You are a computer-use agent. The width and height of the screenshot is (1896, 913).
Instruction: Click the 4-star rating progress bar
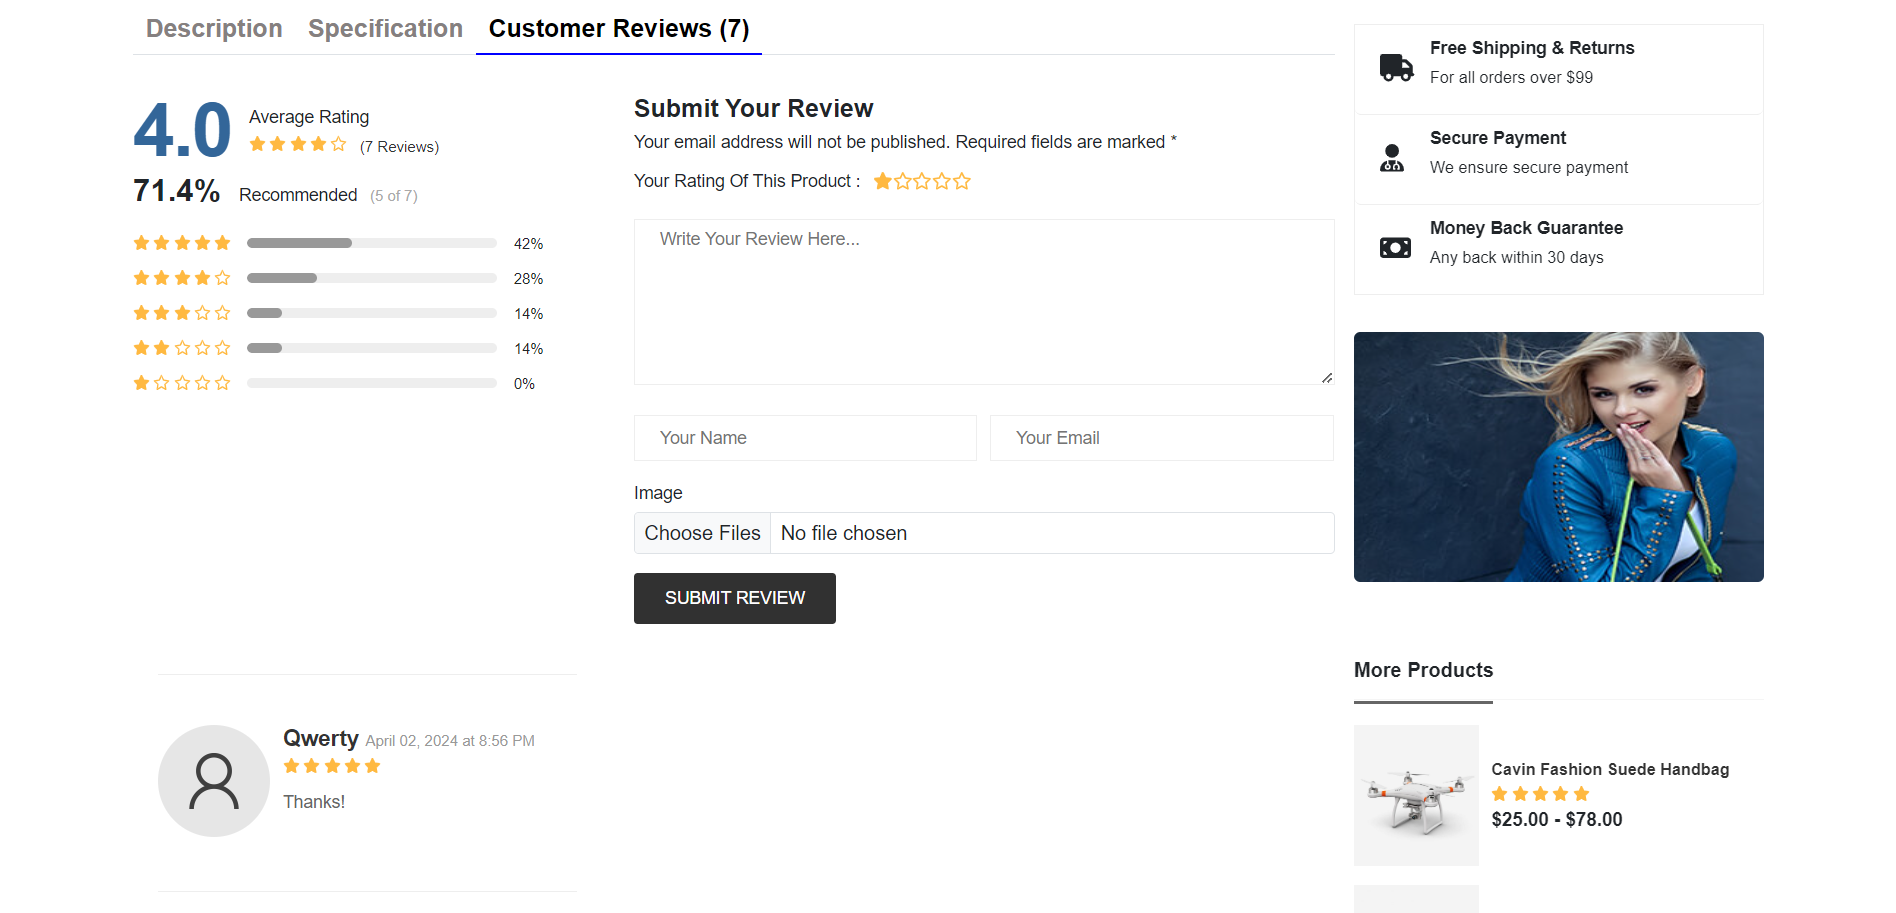(371, 278)
